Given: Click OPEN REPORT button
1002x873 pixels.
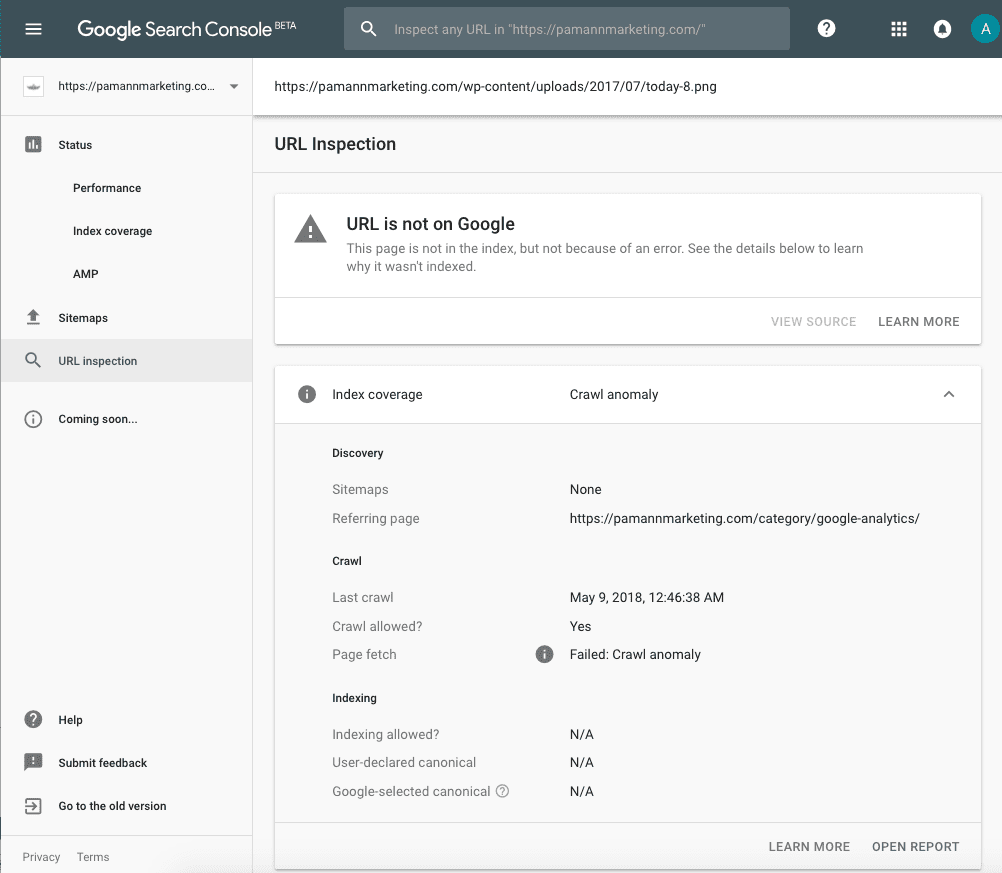Looking at the screenshot, I should [x=915, y=846].
